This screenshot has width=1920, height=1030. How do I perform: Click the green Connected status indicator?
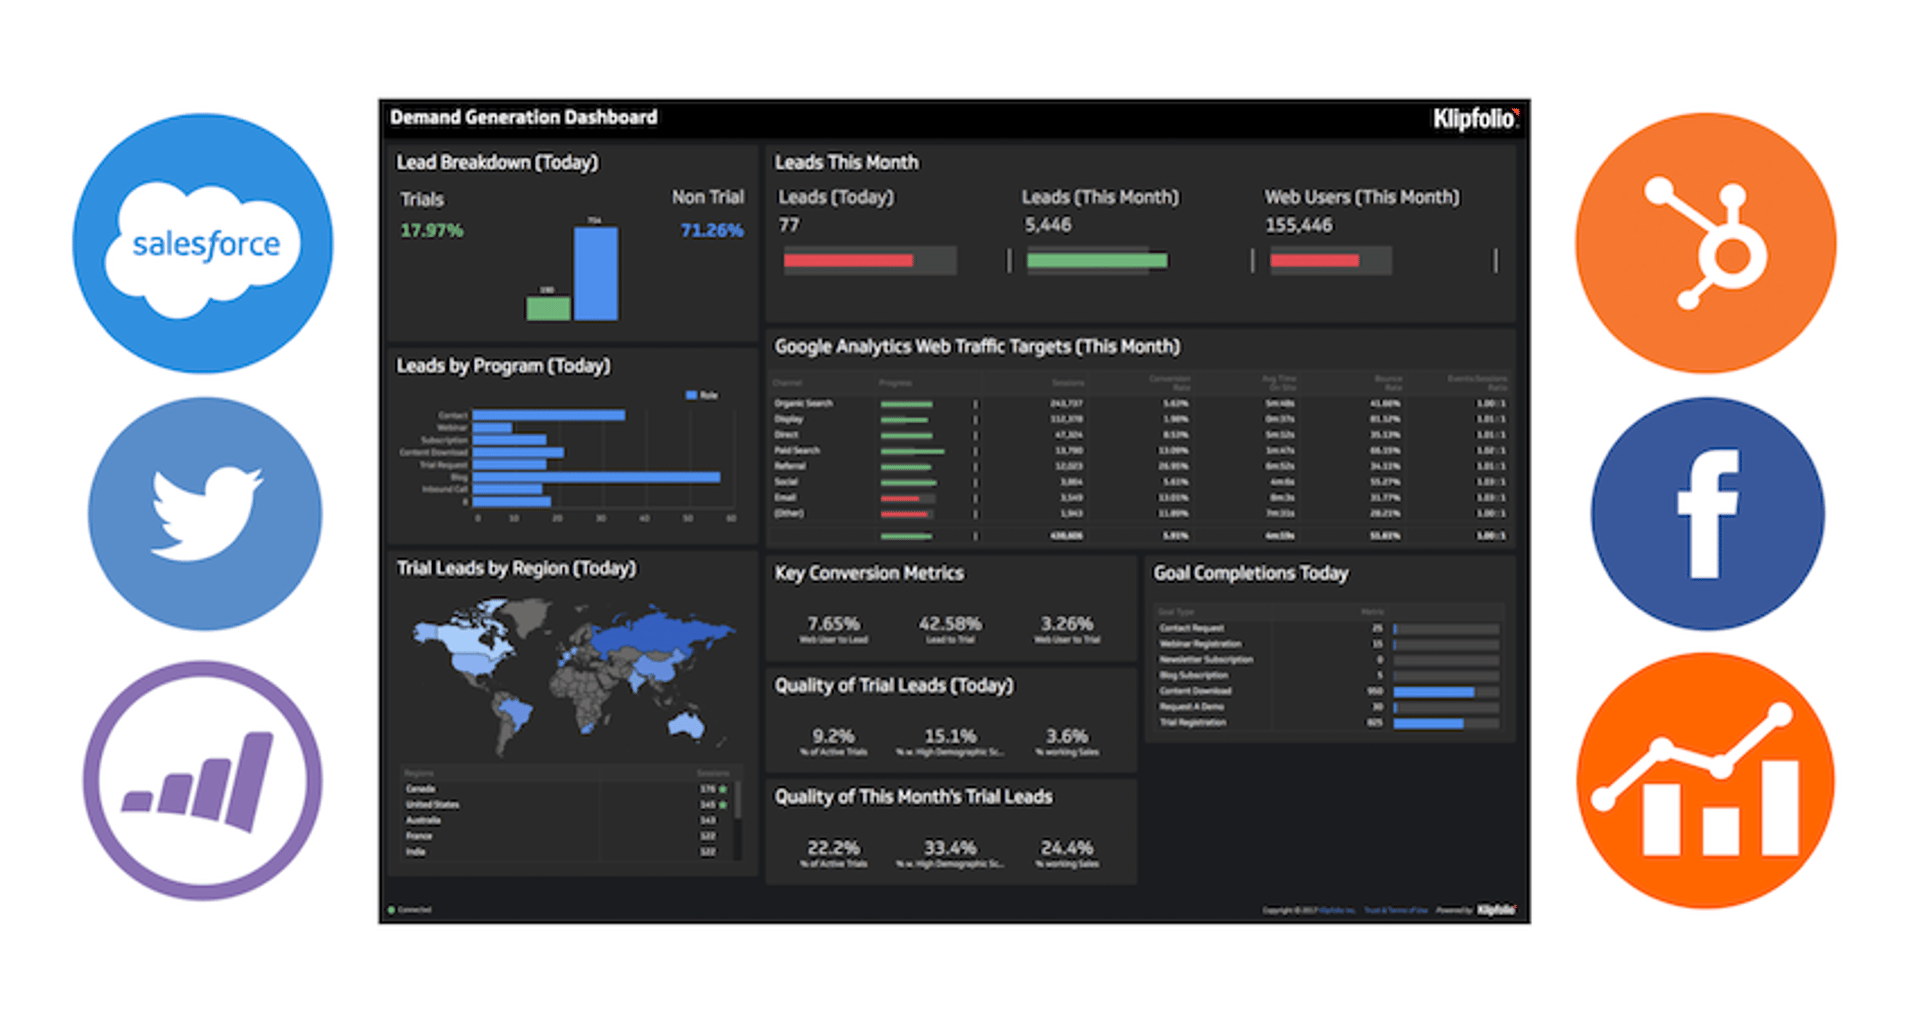point(393,910)
